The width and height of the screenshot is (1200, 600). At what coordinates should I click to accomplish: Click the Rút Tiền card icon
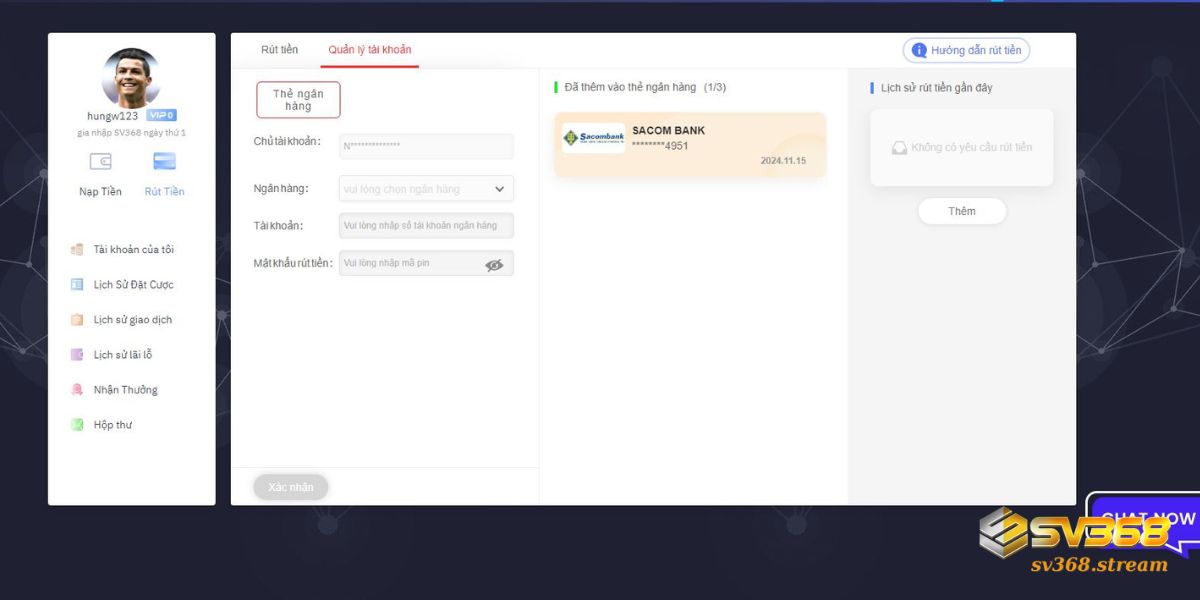[164, 161]
